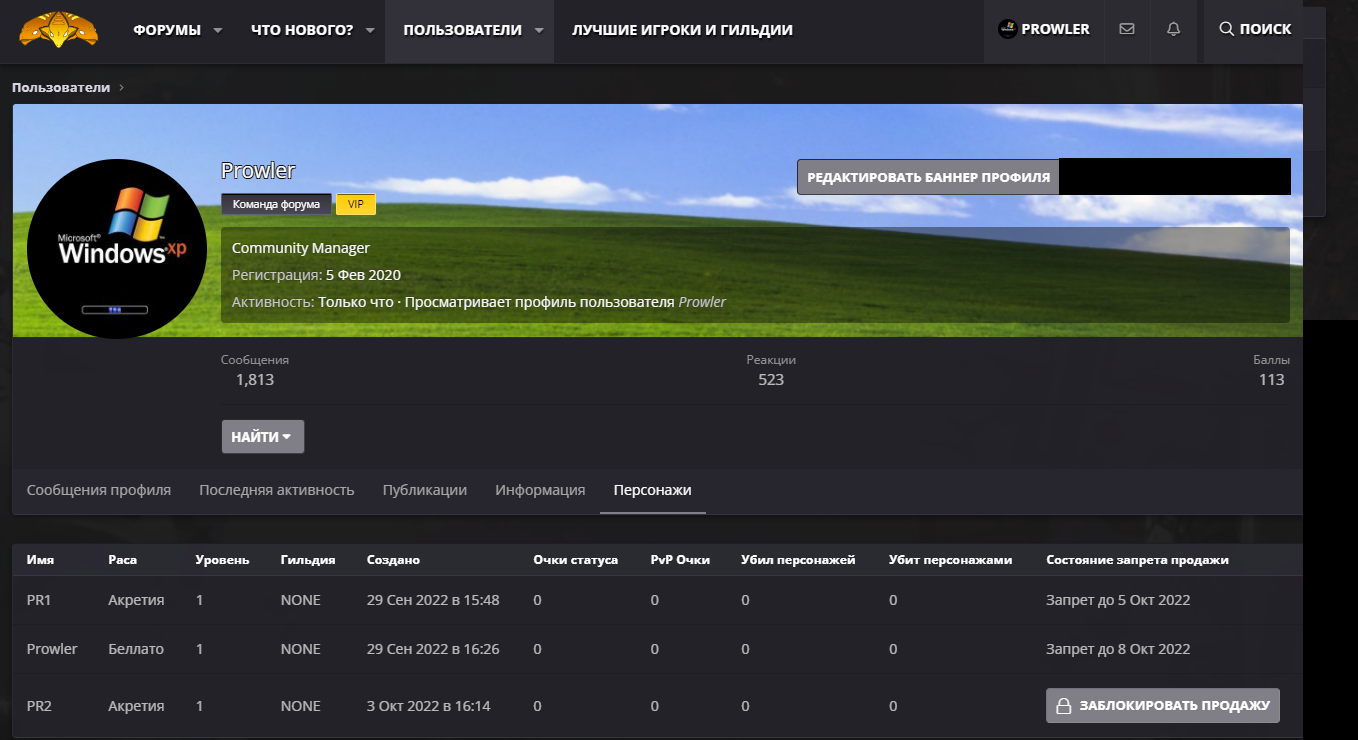Viewport: 1358px width, 740px height.
Task: Click the Баллы count 113
Action: [x=1272, y=380]
